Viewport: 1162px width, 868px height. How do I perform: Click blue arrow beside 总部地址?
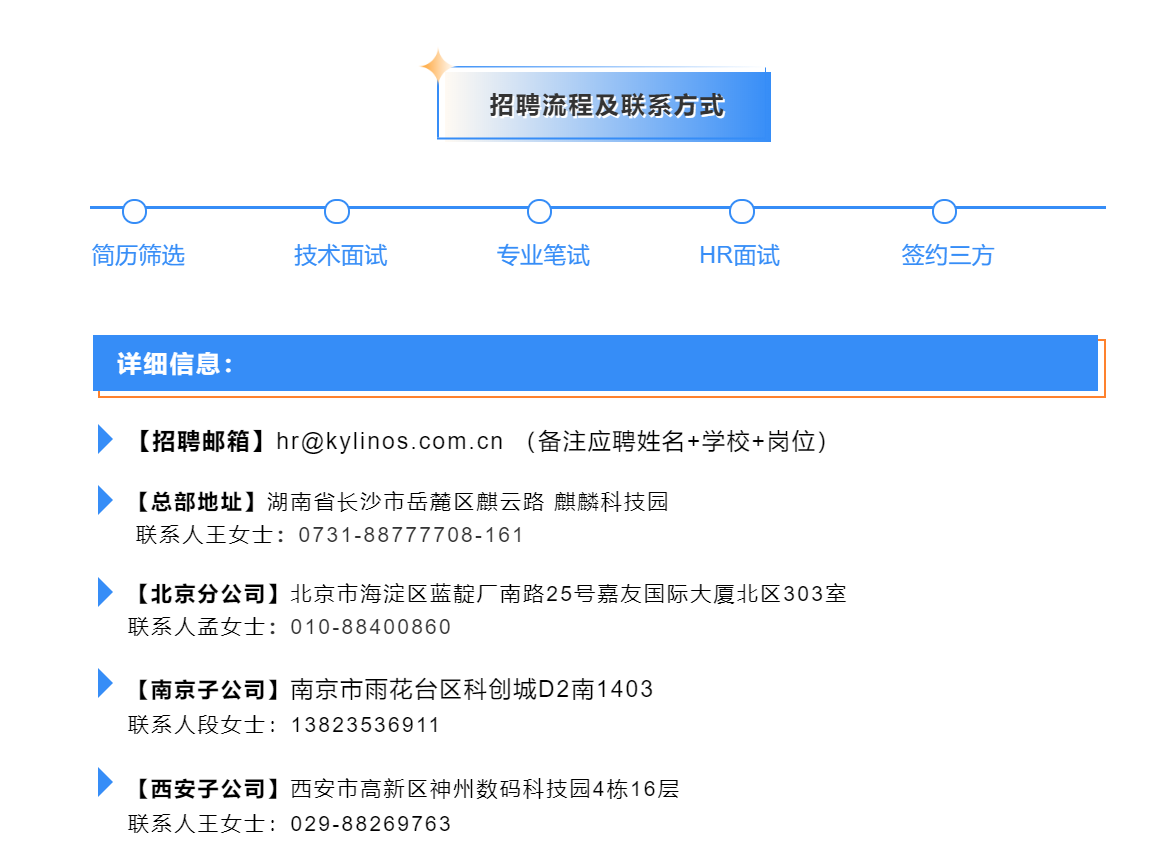[105, 500]
